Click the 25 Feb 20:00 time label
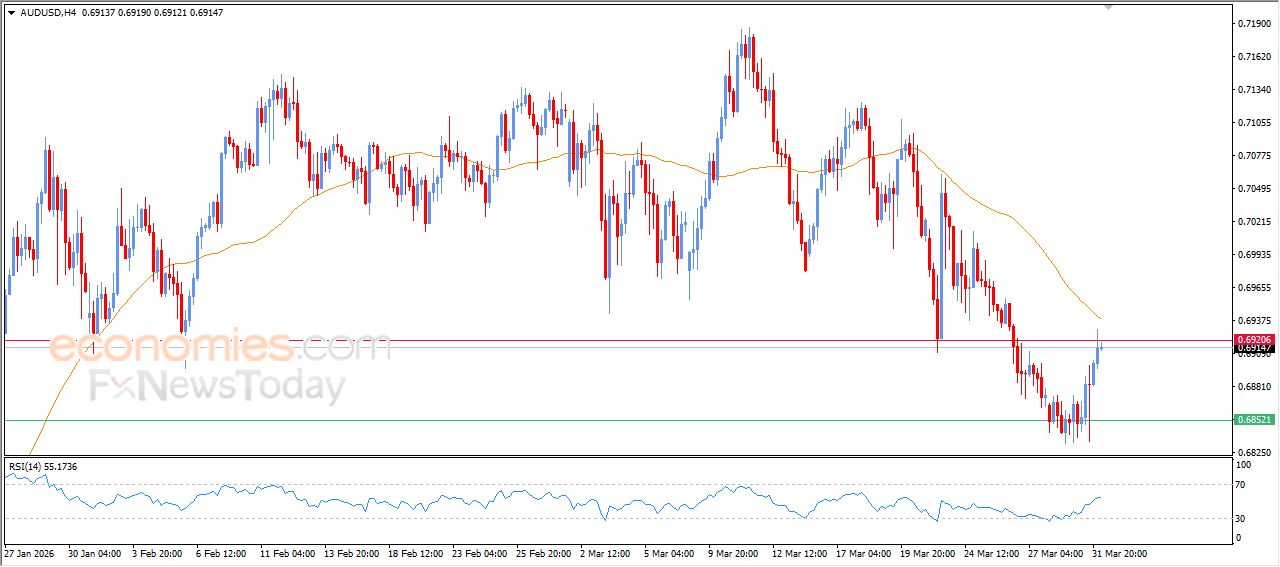This screenshot has height=567, width=1280. [x=544, y=552]
